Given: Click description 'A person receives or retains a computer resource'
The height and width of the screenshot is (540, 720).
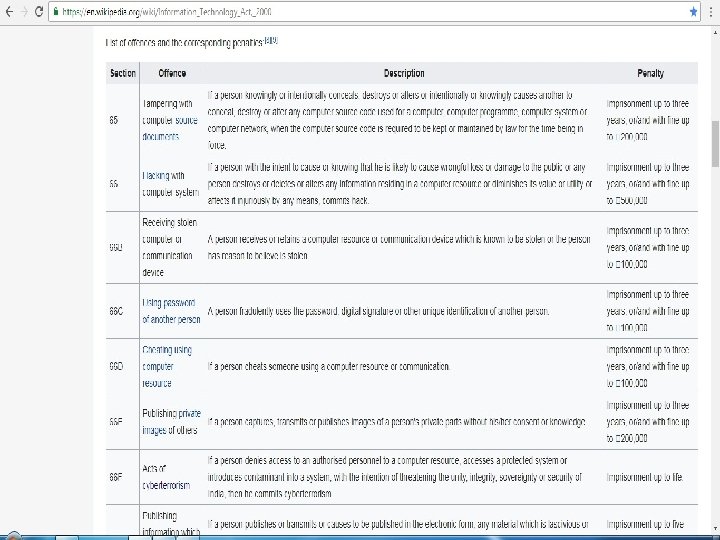Looking at the screenshot, I should [399, 248].
